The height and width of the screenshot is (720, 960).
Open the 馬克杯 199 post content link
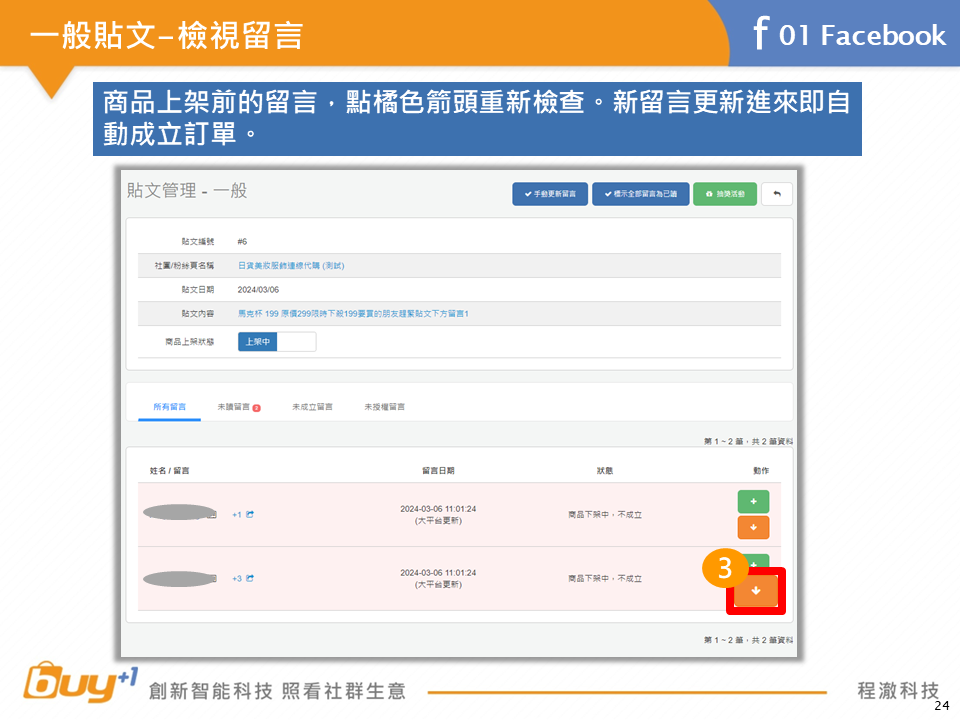pos(353,314)
